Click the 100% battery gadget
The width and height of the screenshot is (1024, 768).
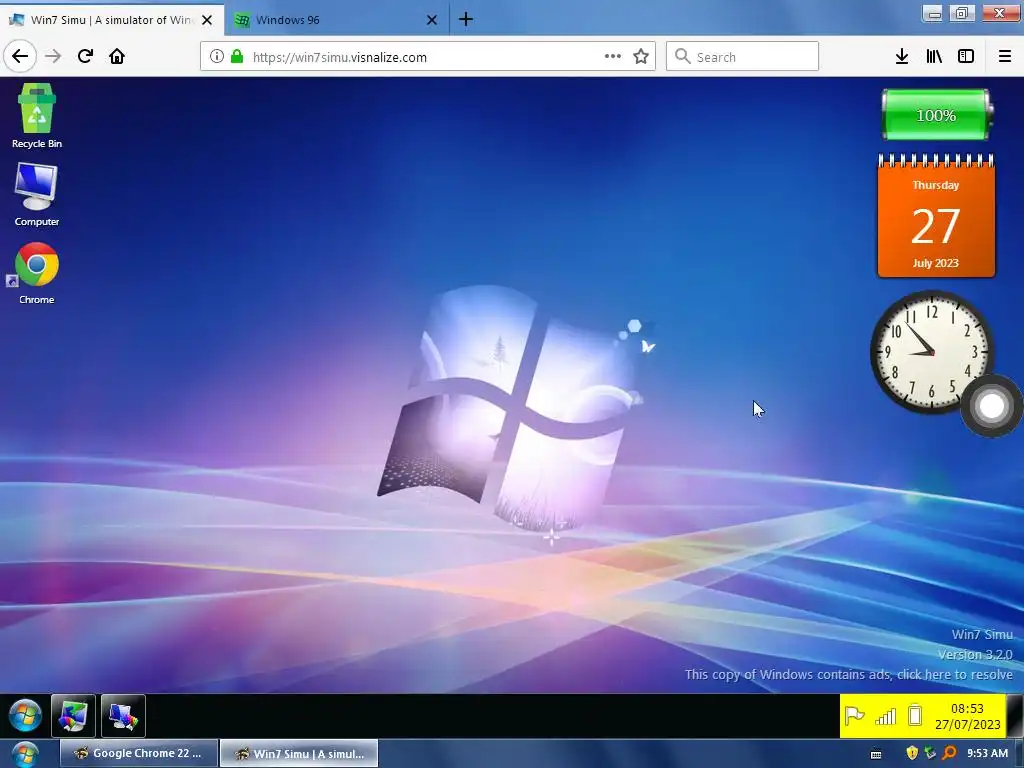(x=936, y=115)
